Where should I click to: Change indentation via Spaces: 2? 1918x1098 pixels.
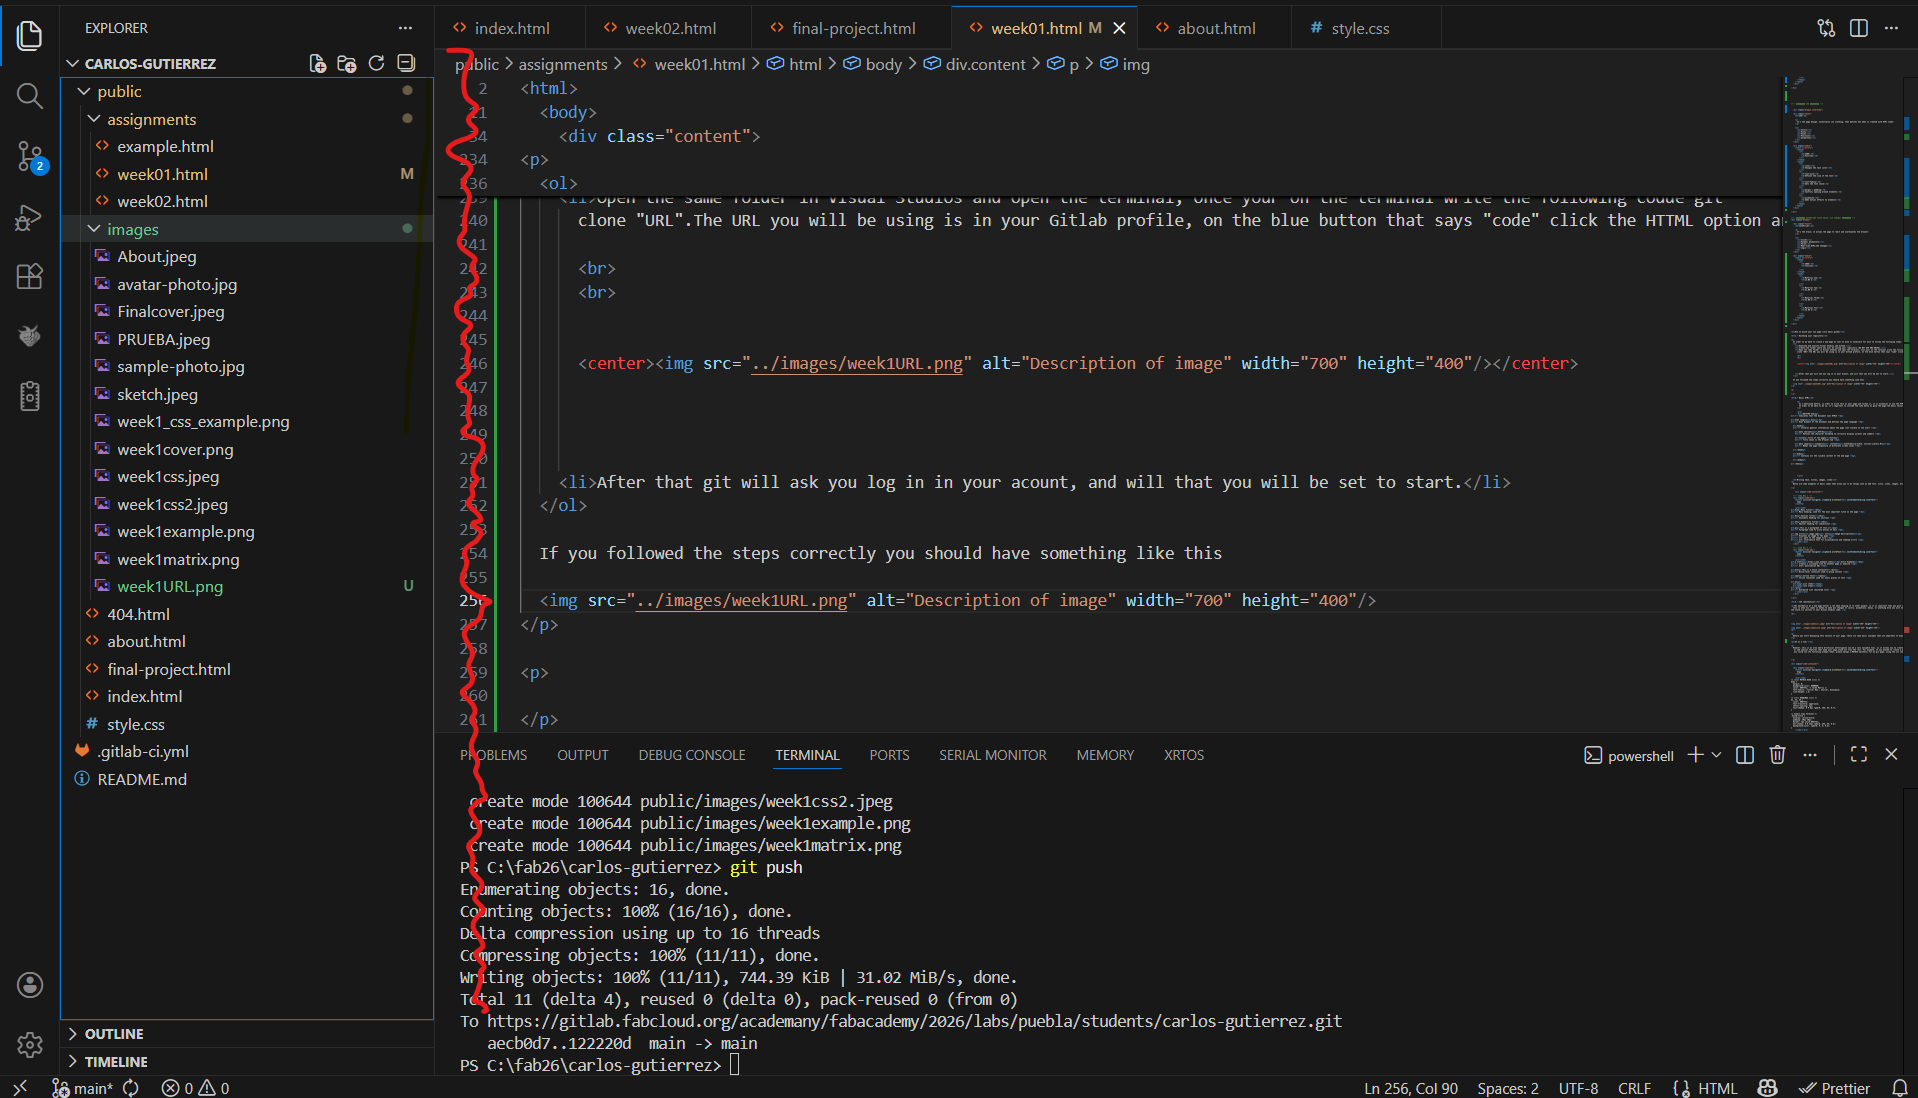[1508, 1088]
